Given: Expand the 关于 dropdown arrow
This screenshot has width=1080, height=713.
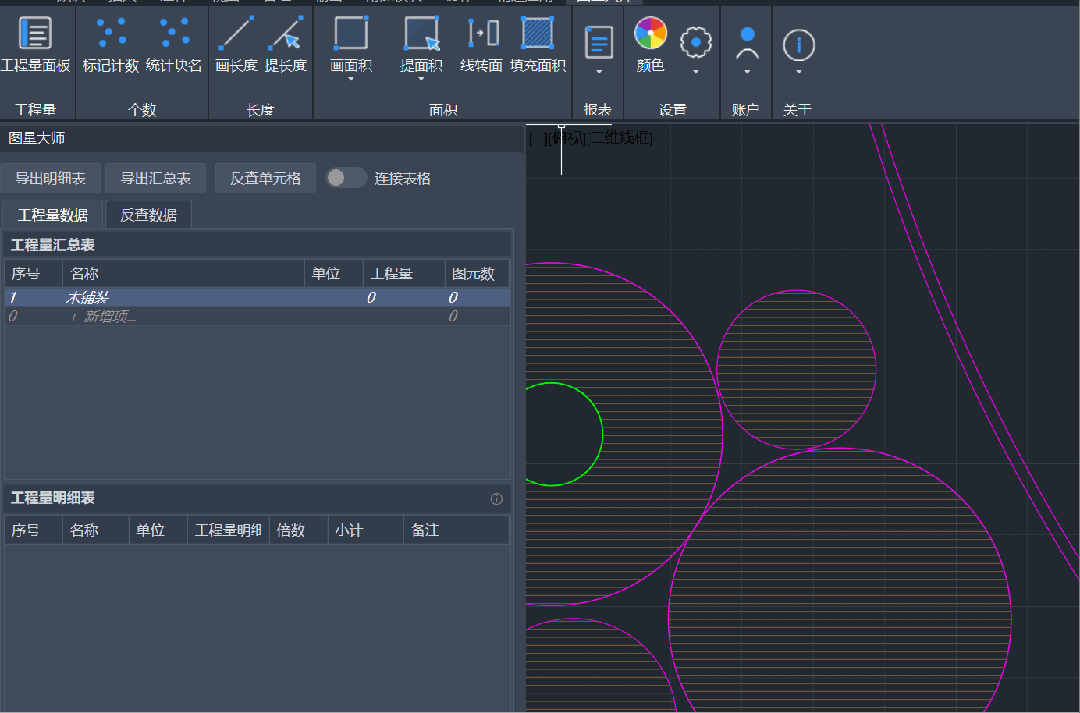Looking at the screenshot, I should (x=799, y=72).
